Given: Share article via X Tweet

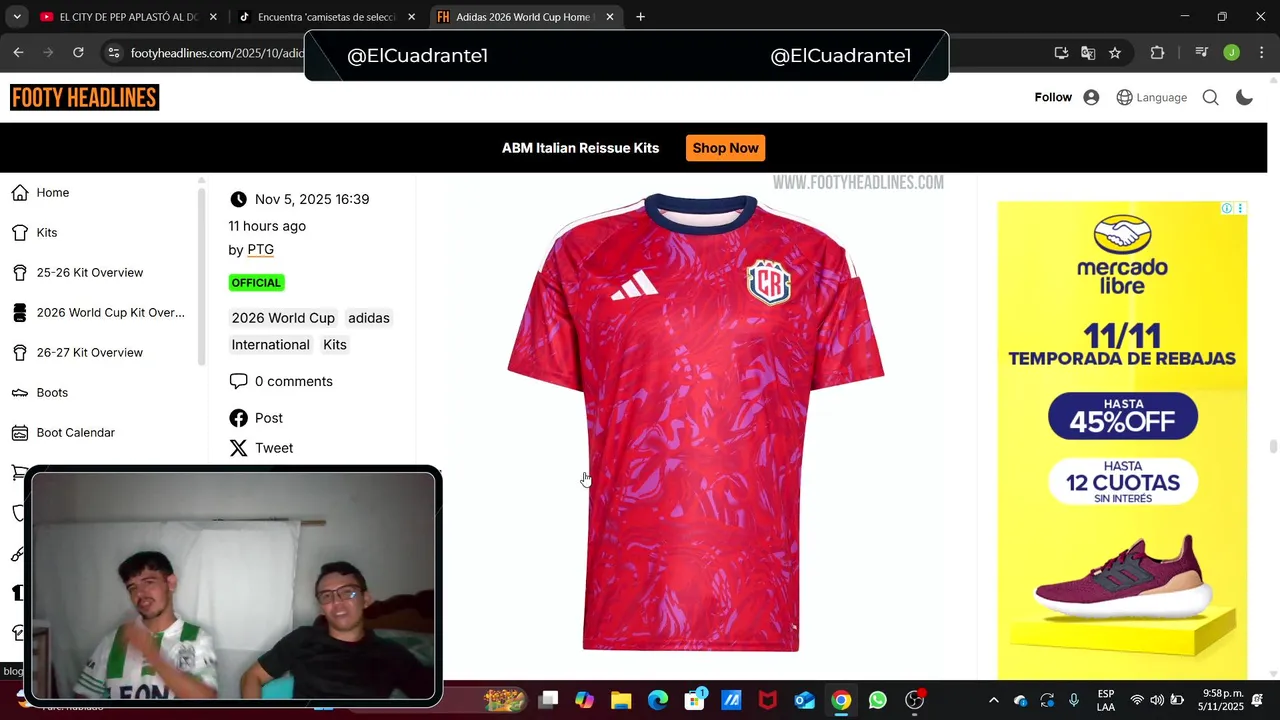Looking at the screenshot, I should (x=261, y=448).
